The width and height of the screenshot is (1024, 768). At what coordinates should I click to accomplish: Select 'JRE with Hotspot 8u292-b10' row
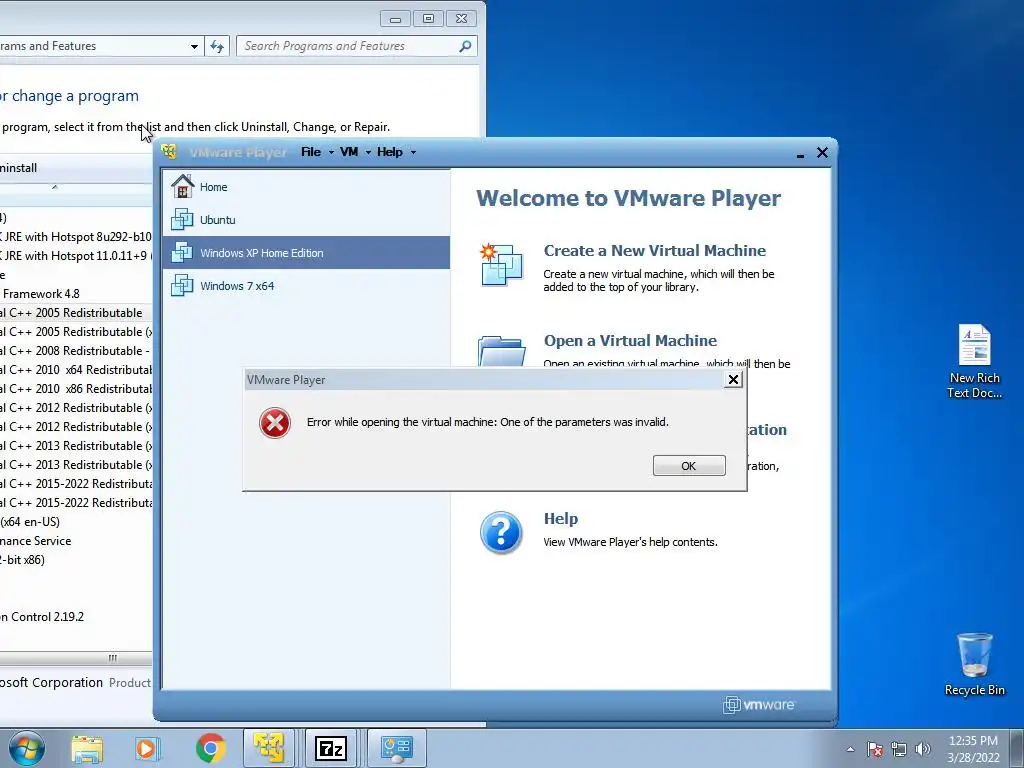76,237
